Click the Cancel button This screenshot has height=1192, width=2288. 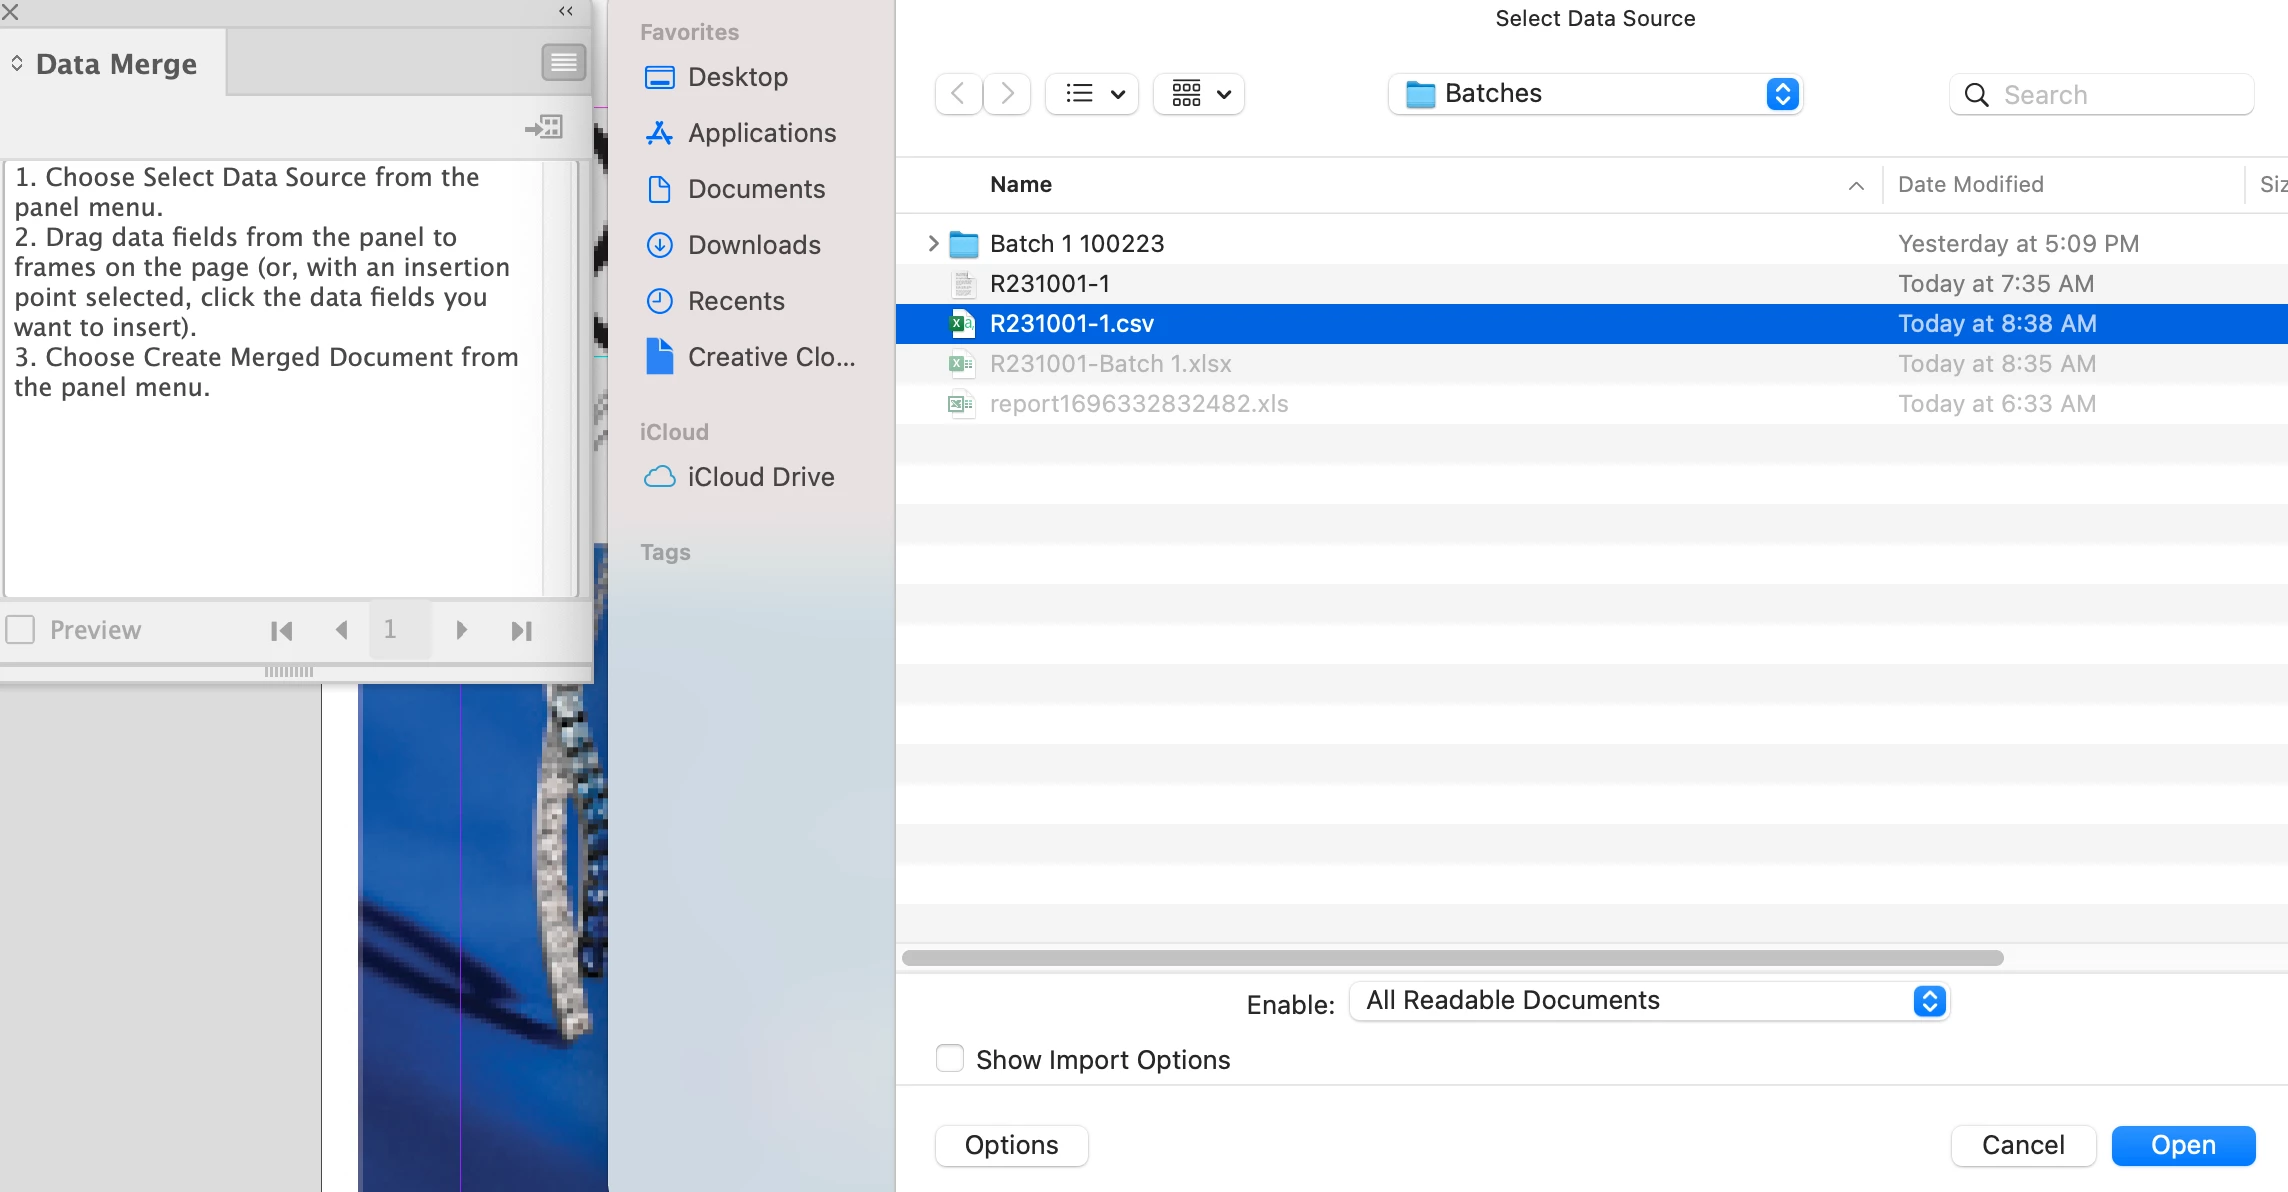tap(2022, 1145)
